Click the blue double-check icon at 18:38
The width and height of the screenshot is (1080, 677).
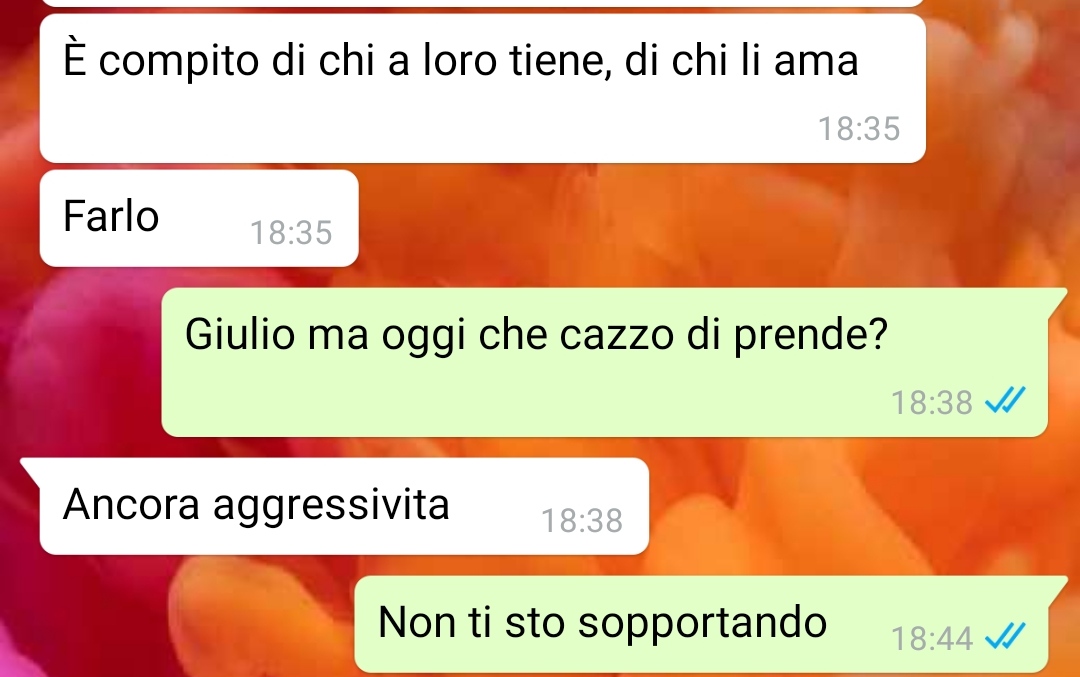point(1005,400)
